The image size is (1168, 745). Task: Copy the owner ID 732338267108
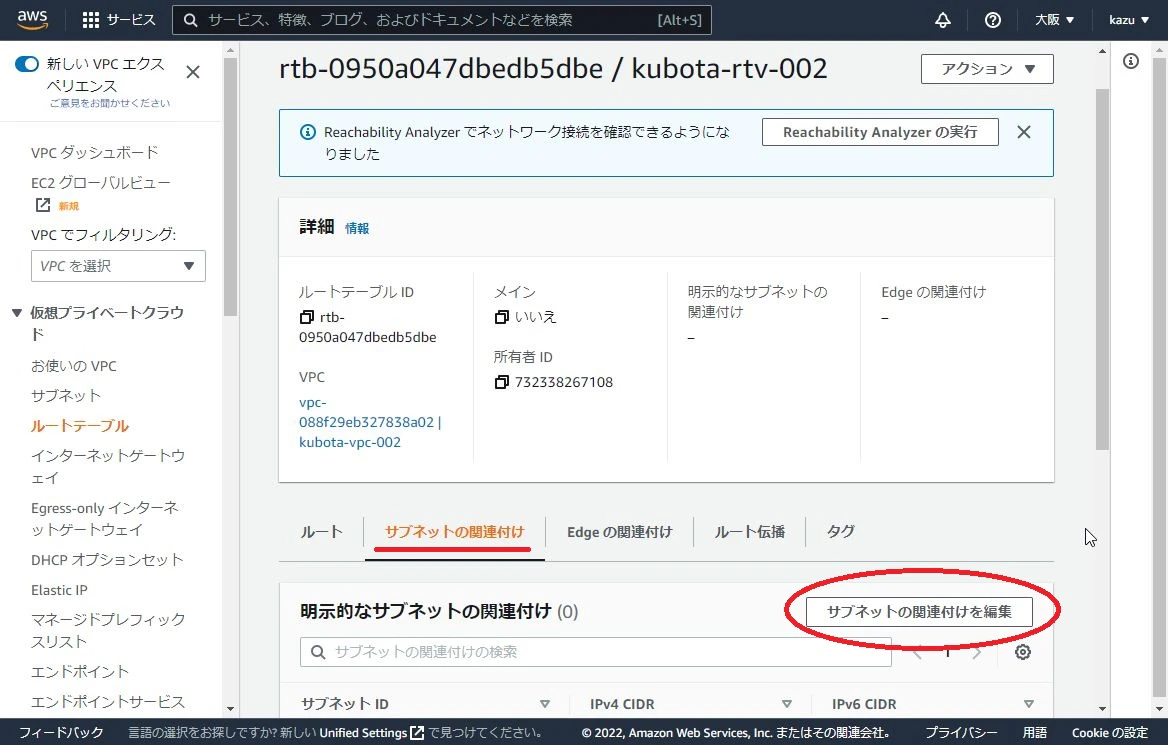pos(501,382)
